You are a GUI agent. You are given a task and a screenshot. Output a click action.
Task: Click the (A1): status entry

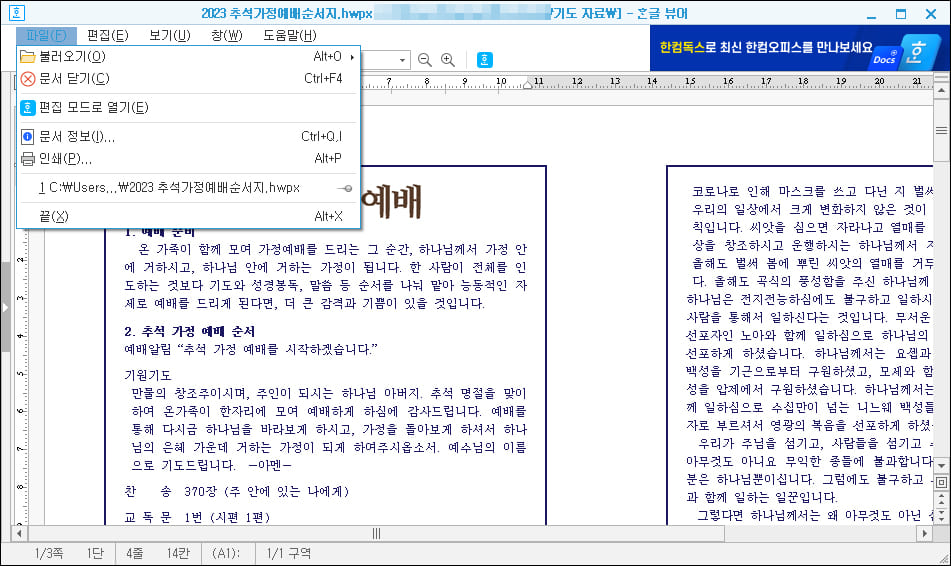point(226,553)
